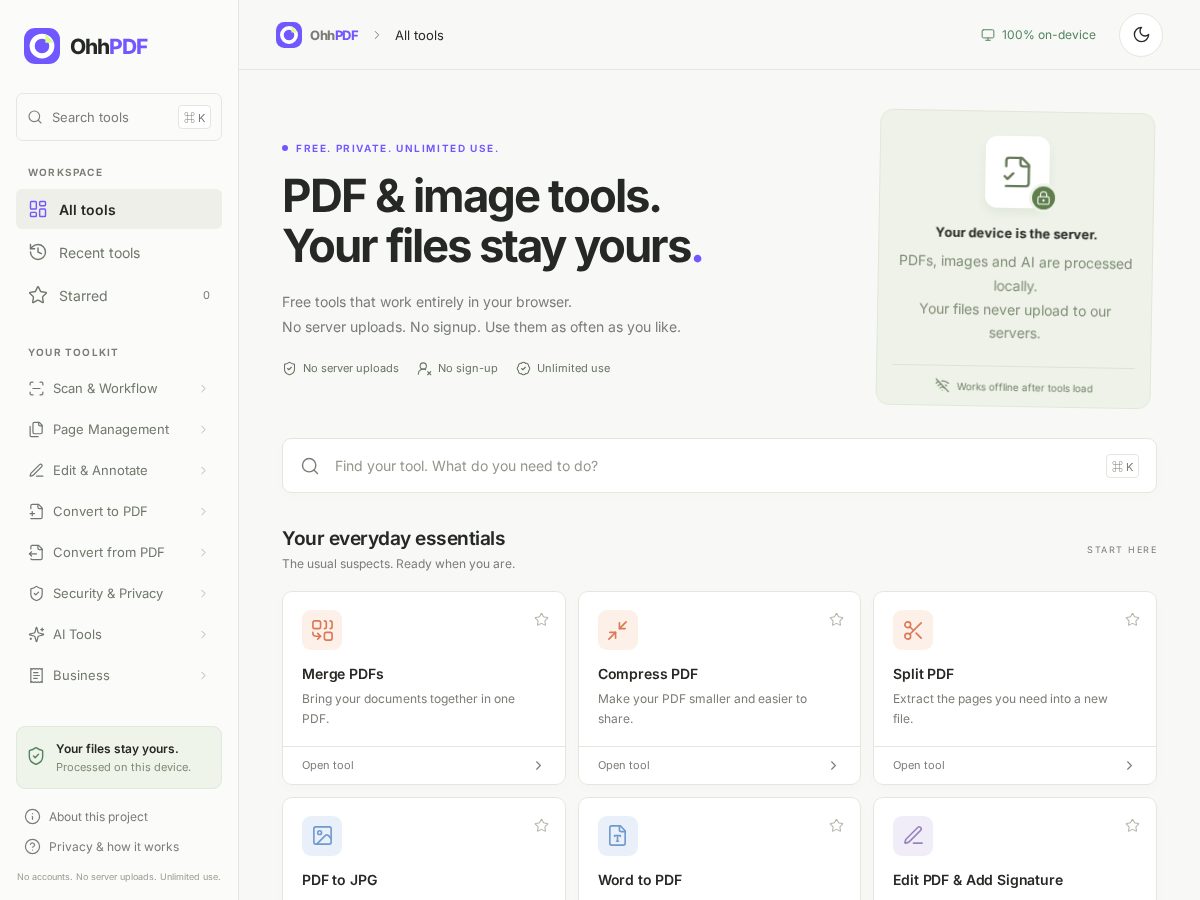Click the Starred star icon in sidebar
Screen dimensions: 1200x900
point(38,295)
